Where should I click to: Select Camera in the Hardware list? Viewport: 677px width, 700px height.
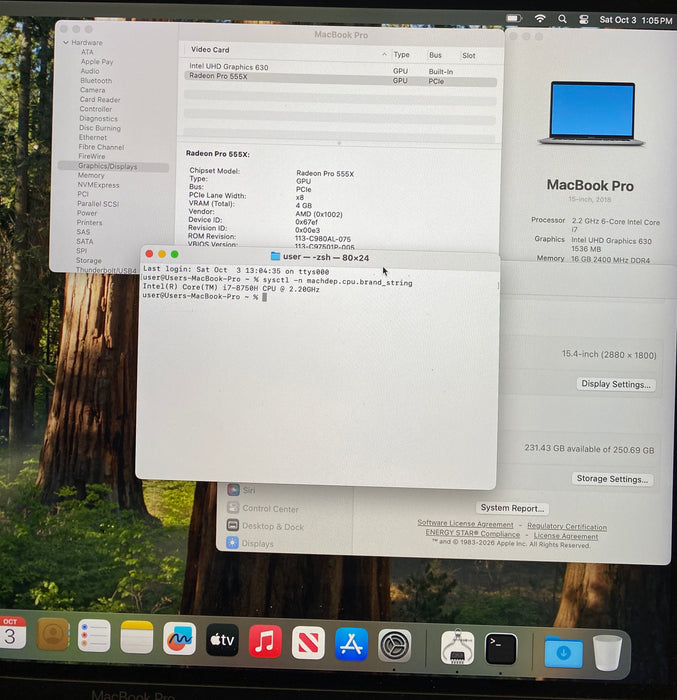[x=92, y=90]
